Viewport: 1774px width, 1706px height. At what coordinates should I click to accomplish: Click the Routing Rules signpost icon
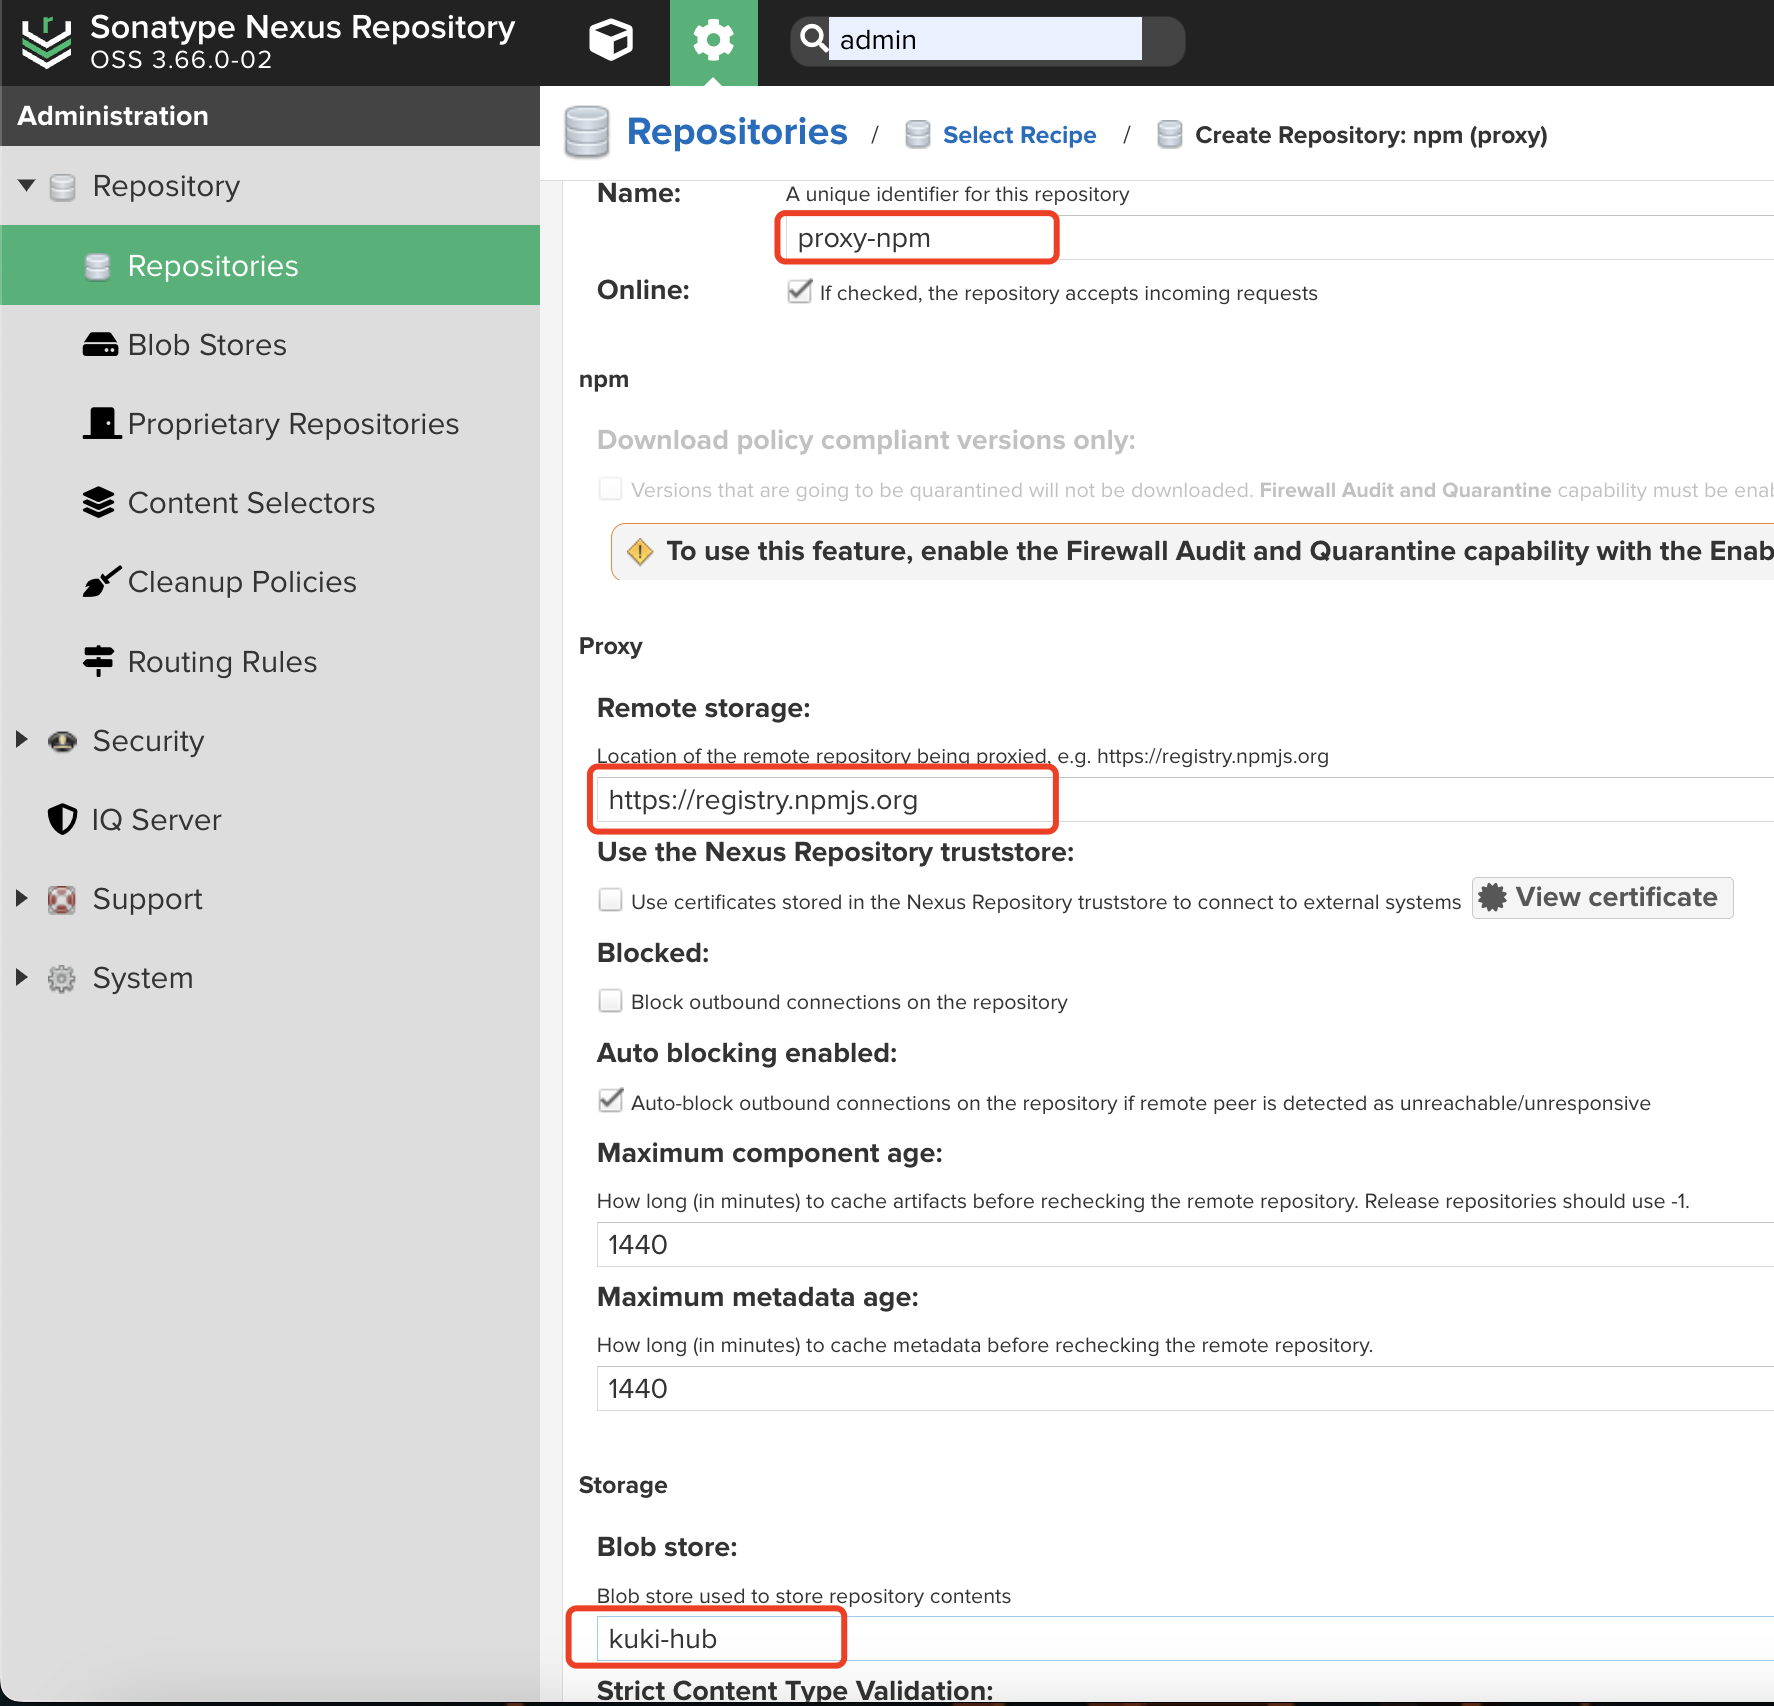point(99,661)
